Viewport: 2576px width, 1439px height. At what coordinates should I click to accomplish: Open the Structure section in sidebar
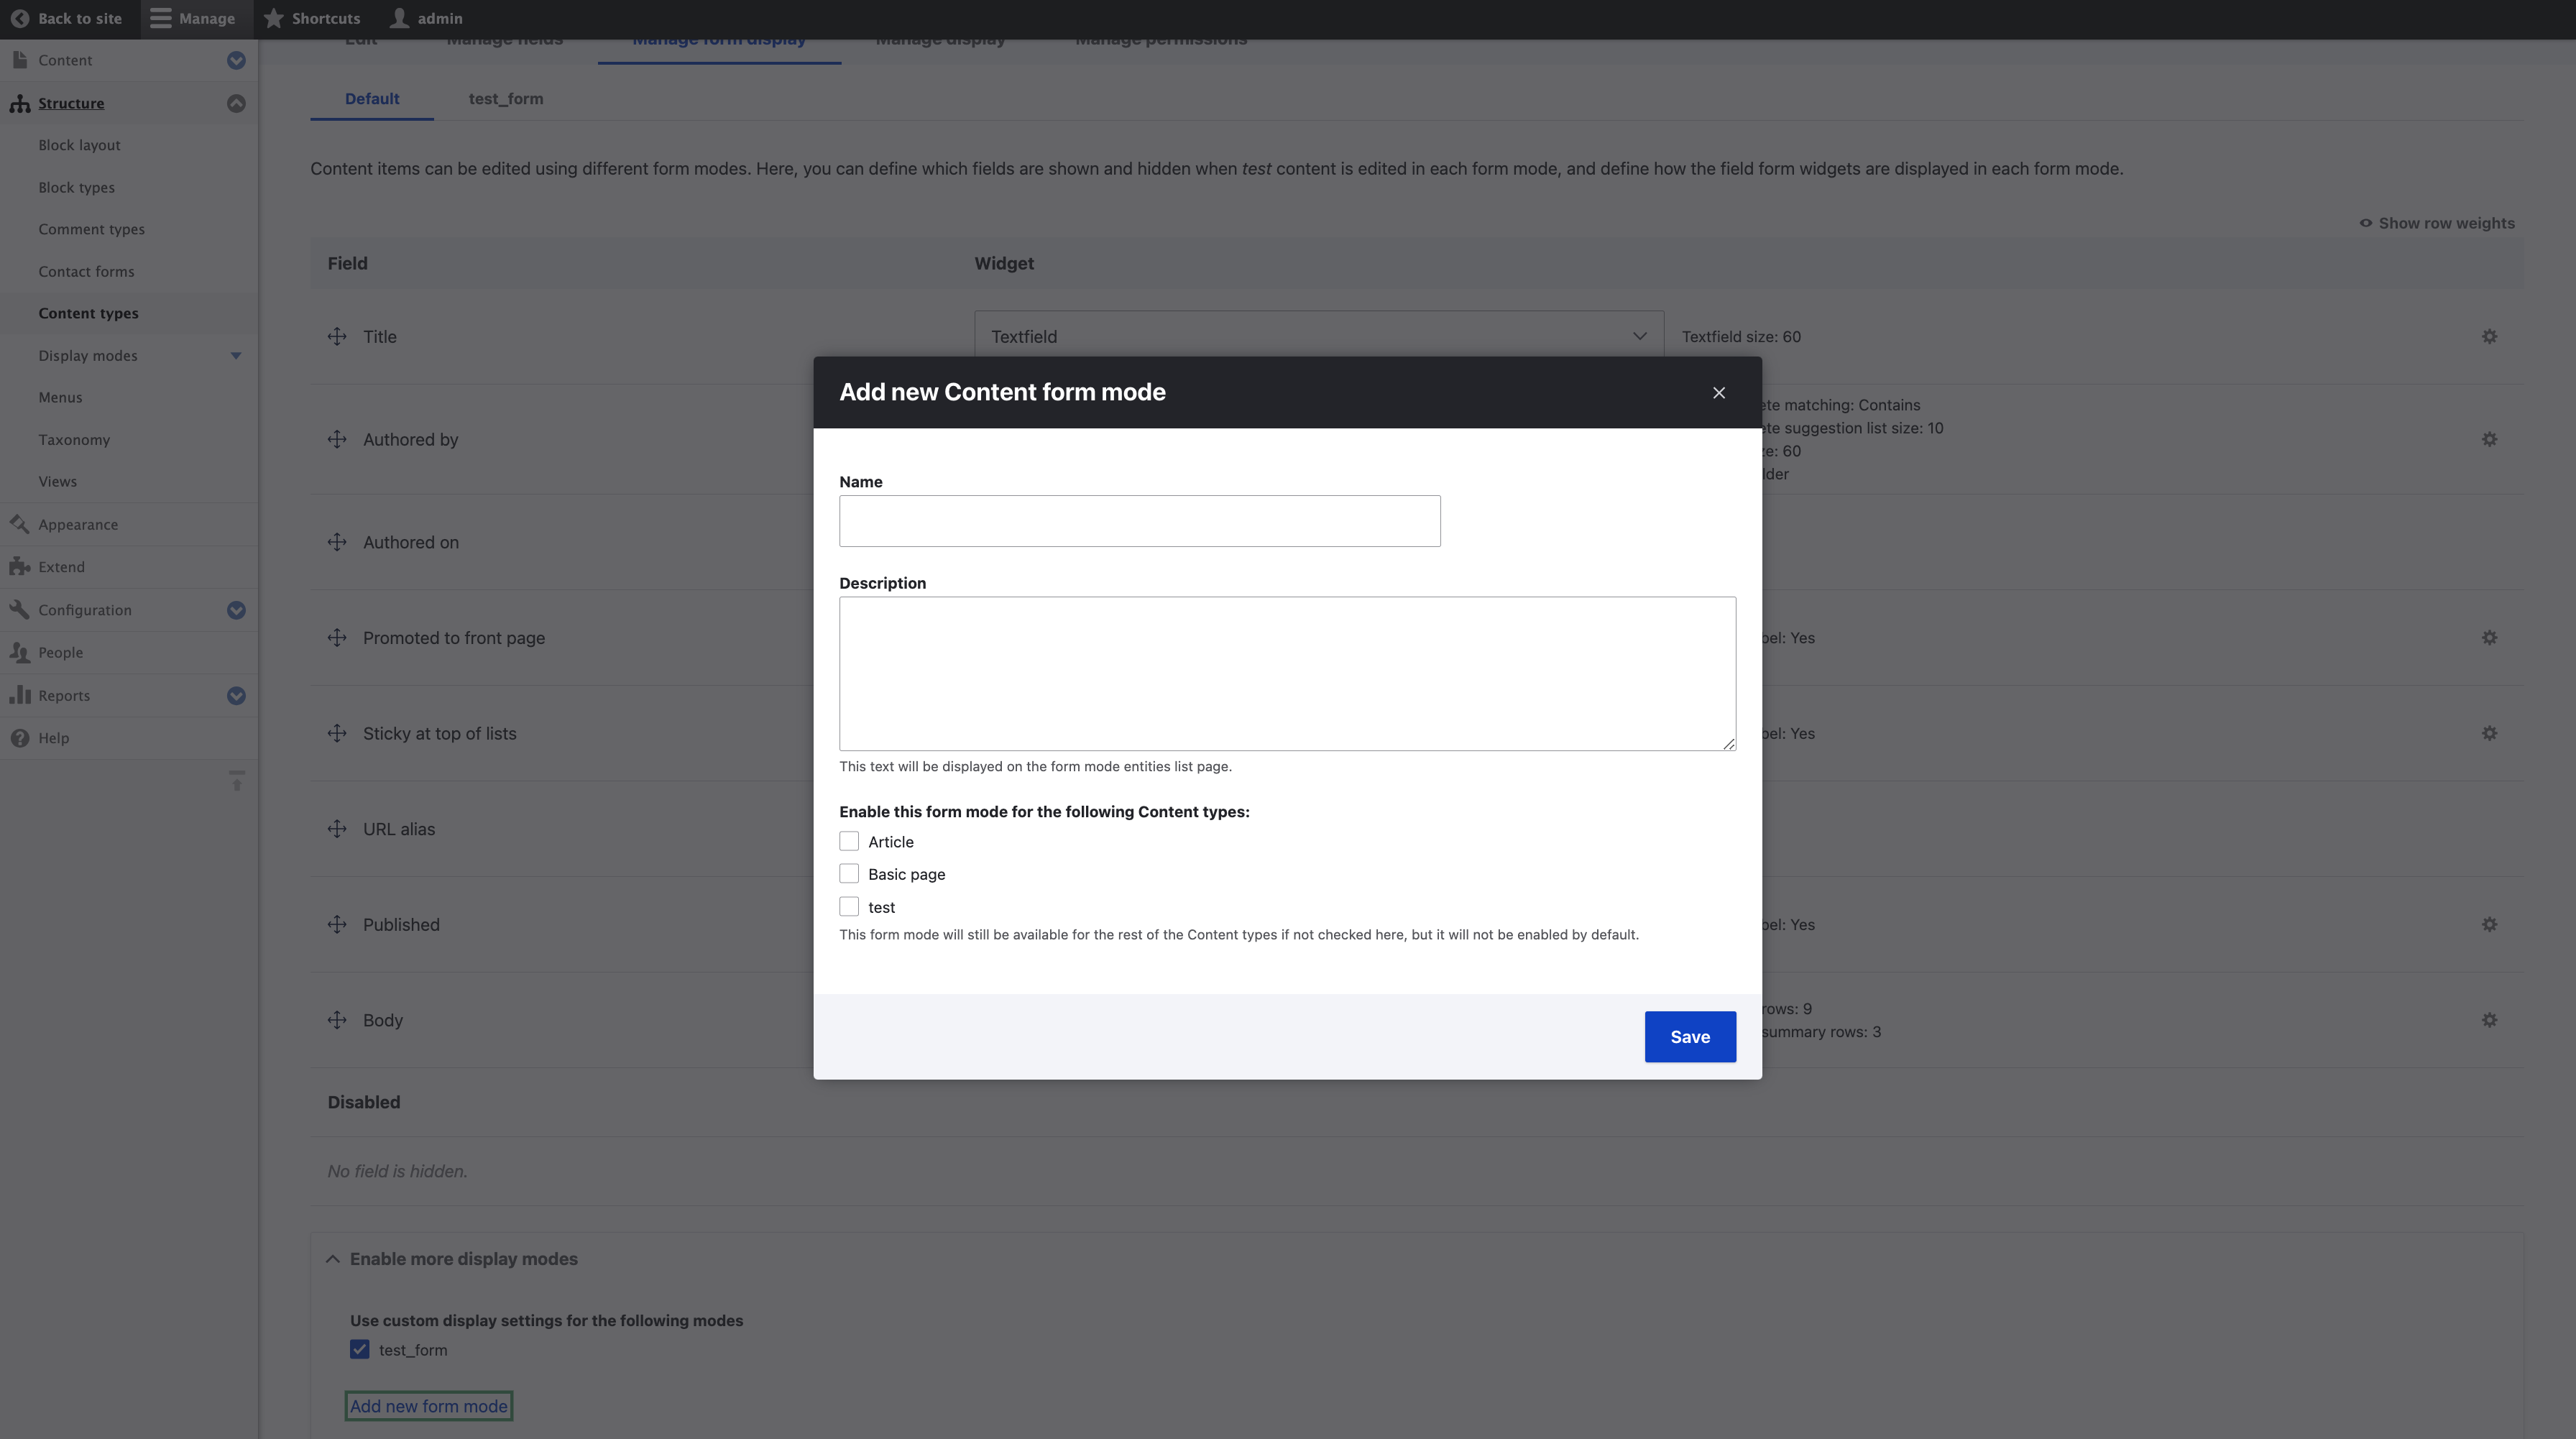pyautogui.click(x=71, y=103)
